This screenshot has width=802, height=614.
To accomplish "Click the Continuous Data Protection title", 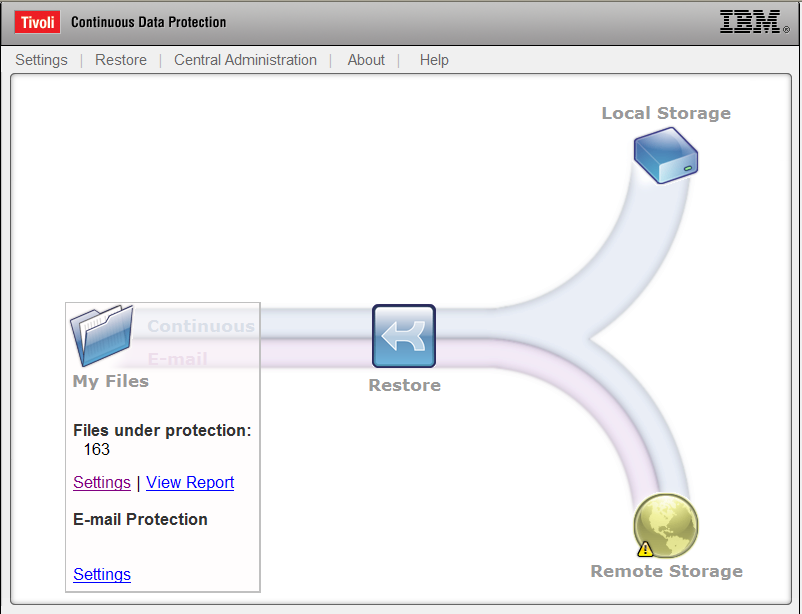I will [148, 22].
